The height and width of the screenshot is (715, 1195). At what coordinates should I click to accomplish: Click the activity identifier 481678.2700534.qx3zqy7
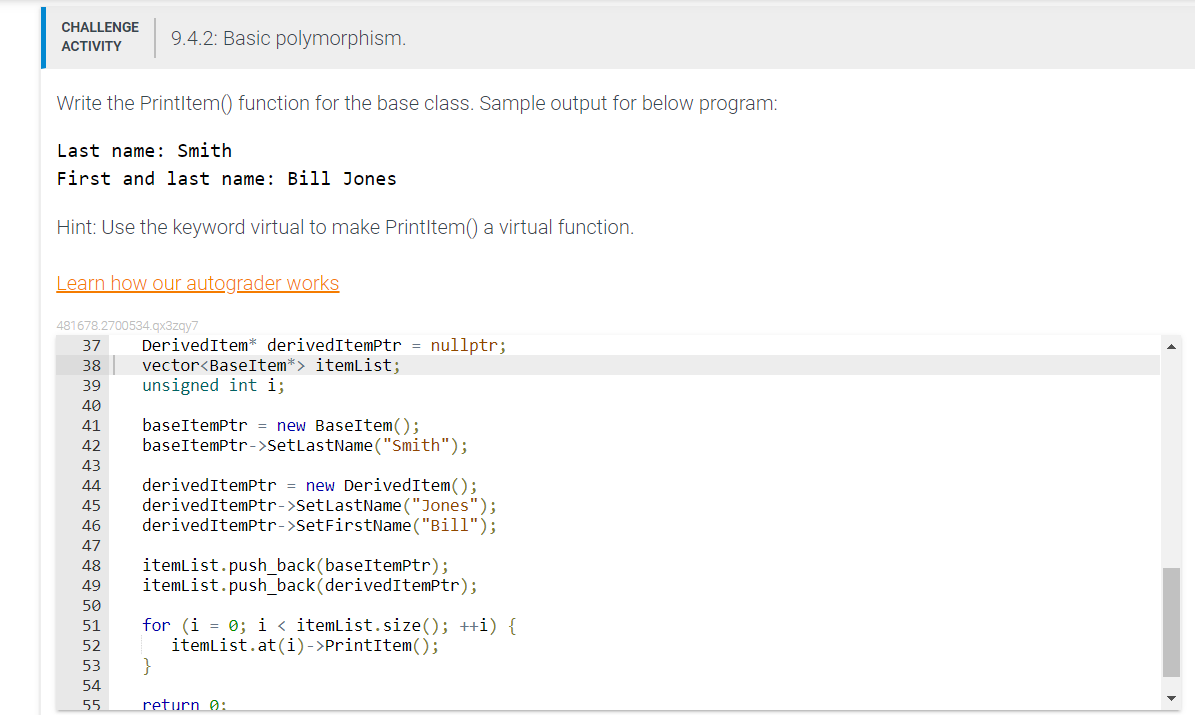click(x=127, y=325)
